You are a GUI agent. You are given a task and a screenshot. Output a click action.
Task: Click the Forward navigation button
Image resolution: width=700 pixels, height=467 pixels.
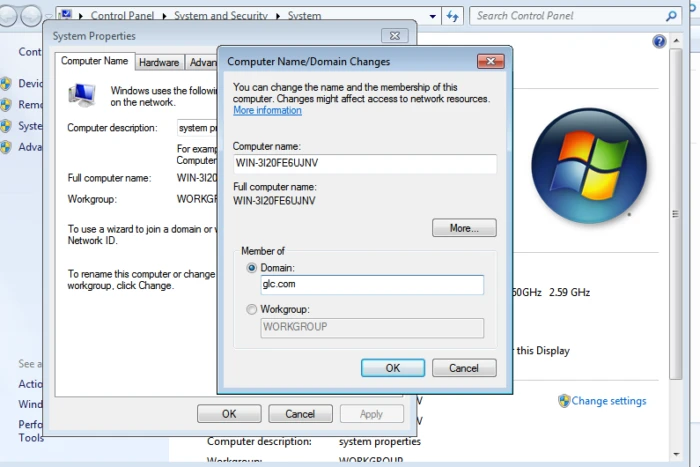(x=31, y=17)
